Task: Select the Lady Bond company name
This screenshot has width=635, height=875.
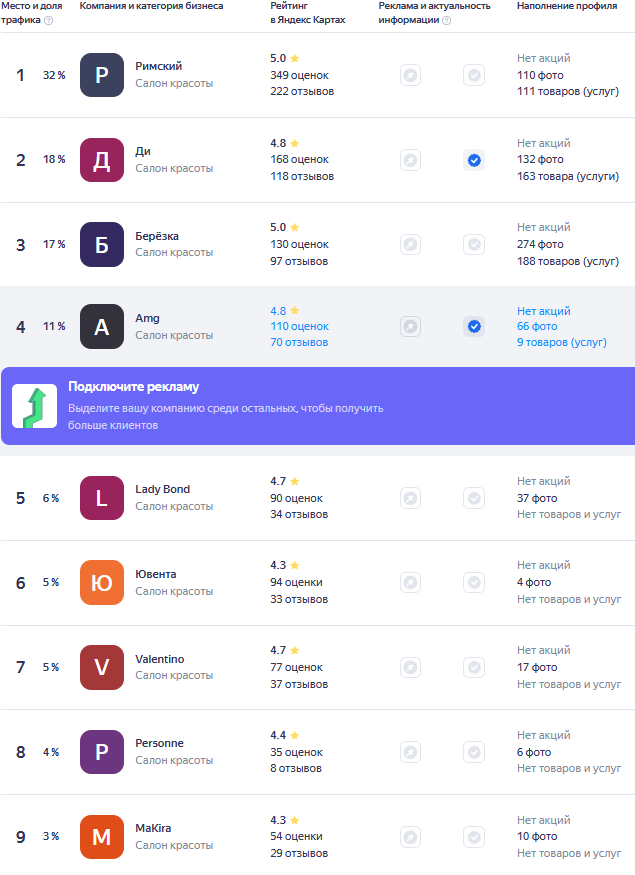Action: tap(162, 489)
